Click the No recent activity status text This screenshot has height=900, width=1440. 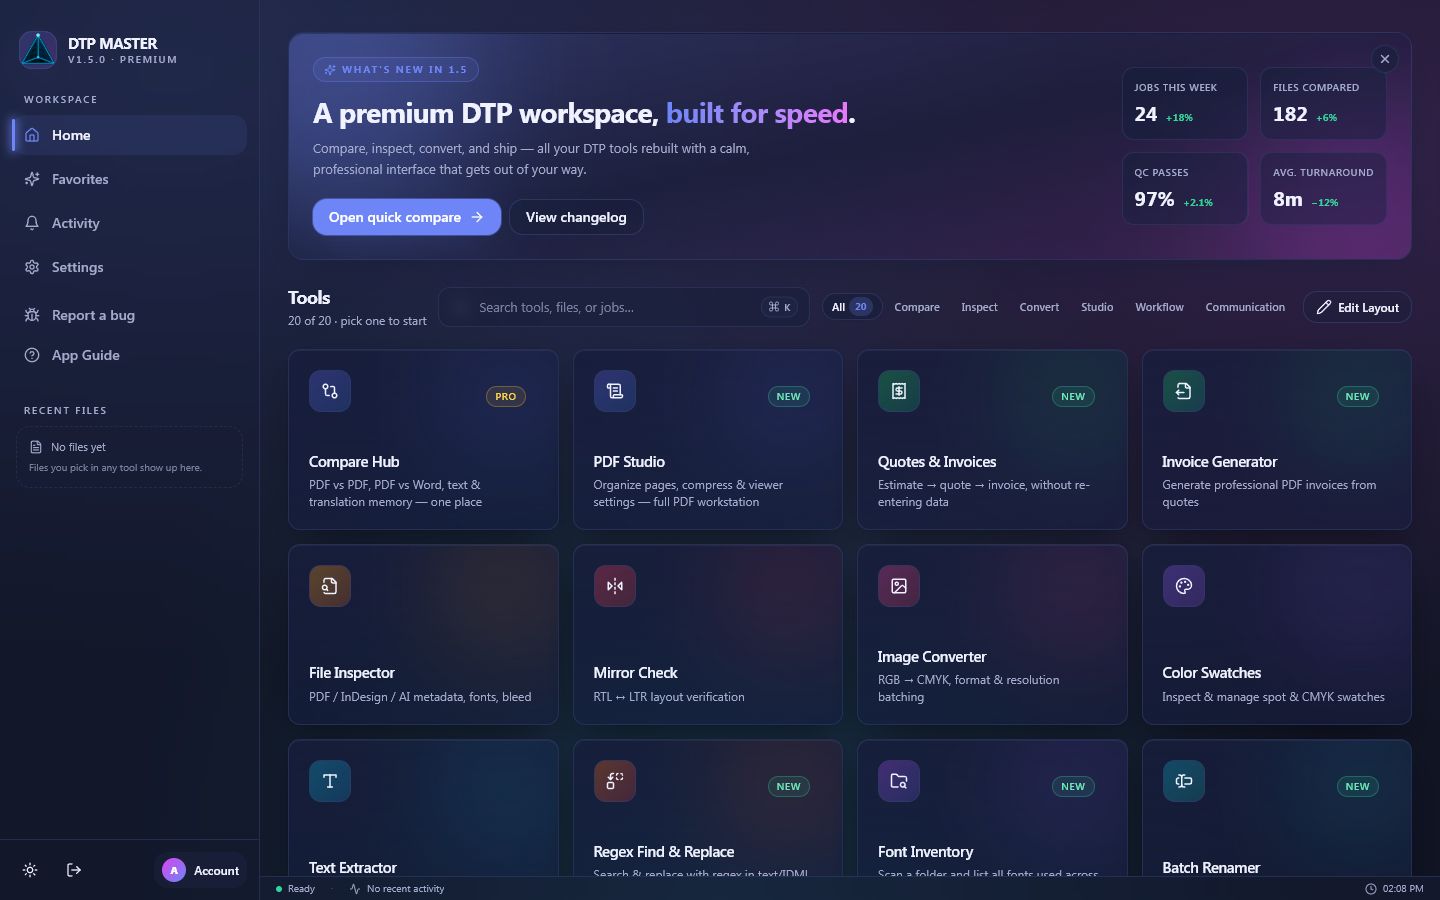tap(405, 888)
